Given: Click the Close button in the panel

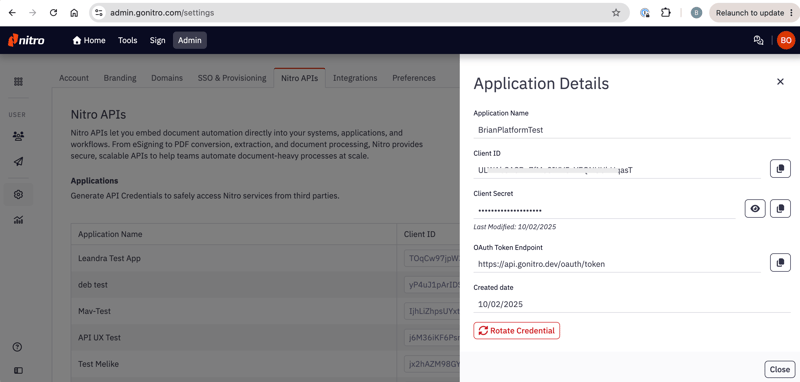Looking at the screenshot, I should [780, 369].
